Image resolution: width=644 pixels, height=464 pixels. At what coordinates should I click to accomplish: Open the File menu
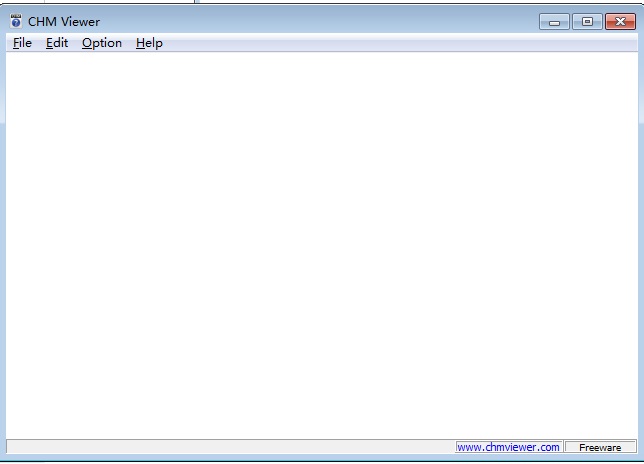[22, 43]
